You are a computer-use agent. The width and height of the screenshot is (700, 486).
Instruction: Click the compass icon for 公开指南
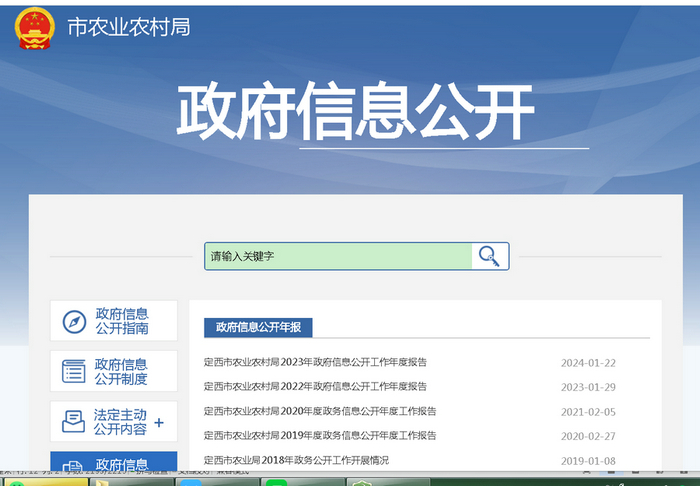(x=74, y=321)
